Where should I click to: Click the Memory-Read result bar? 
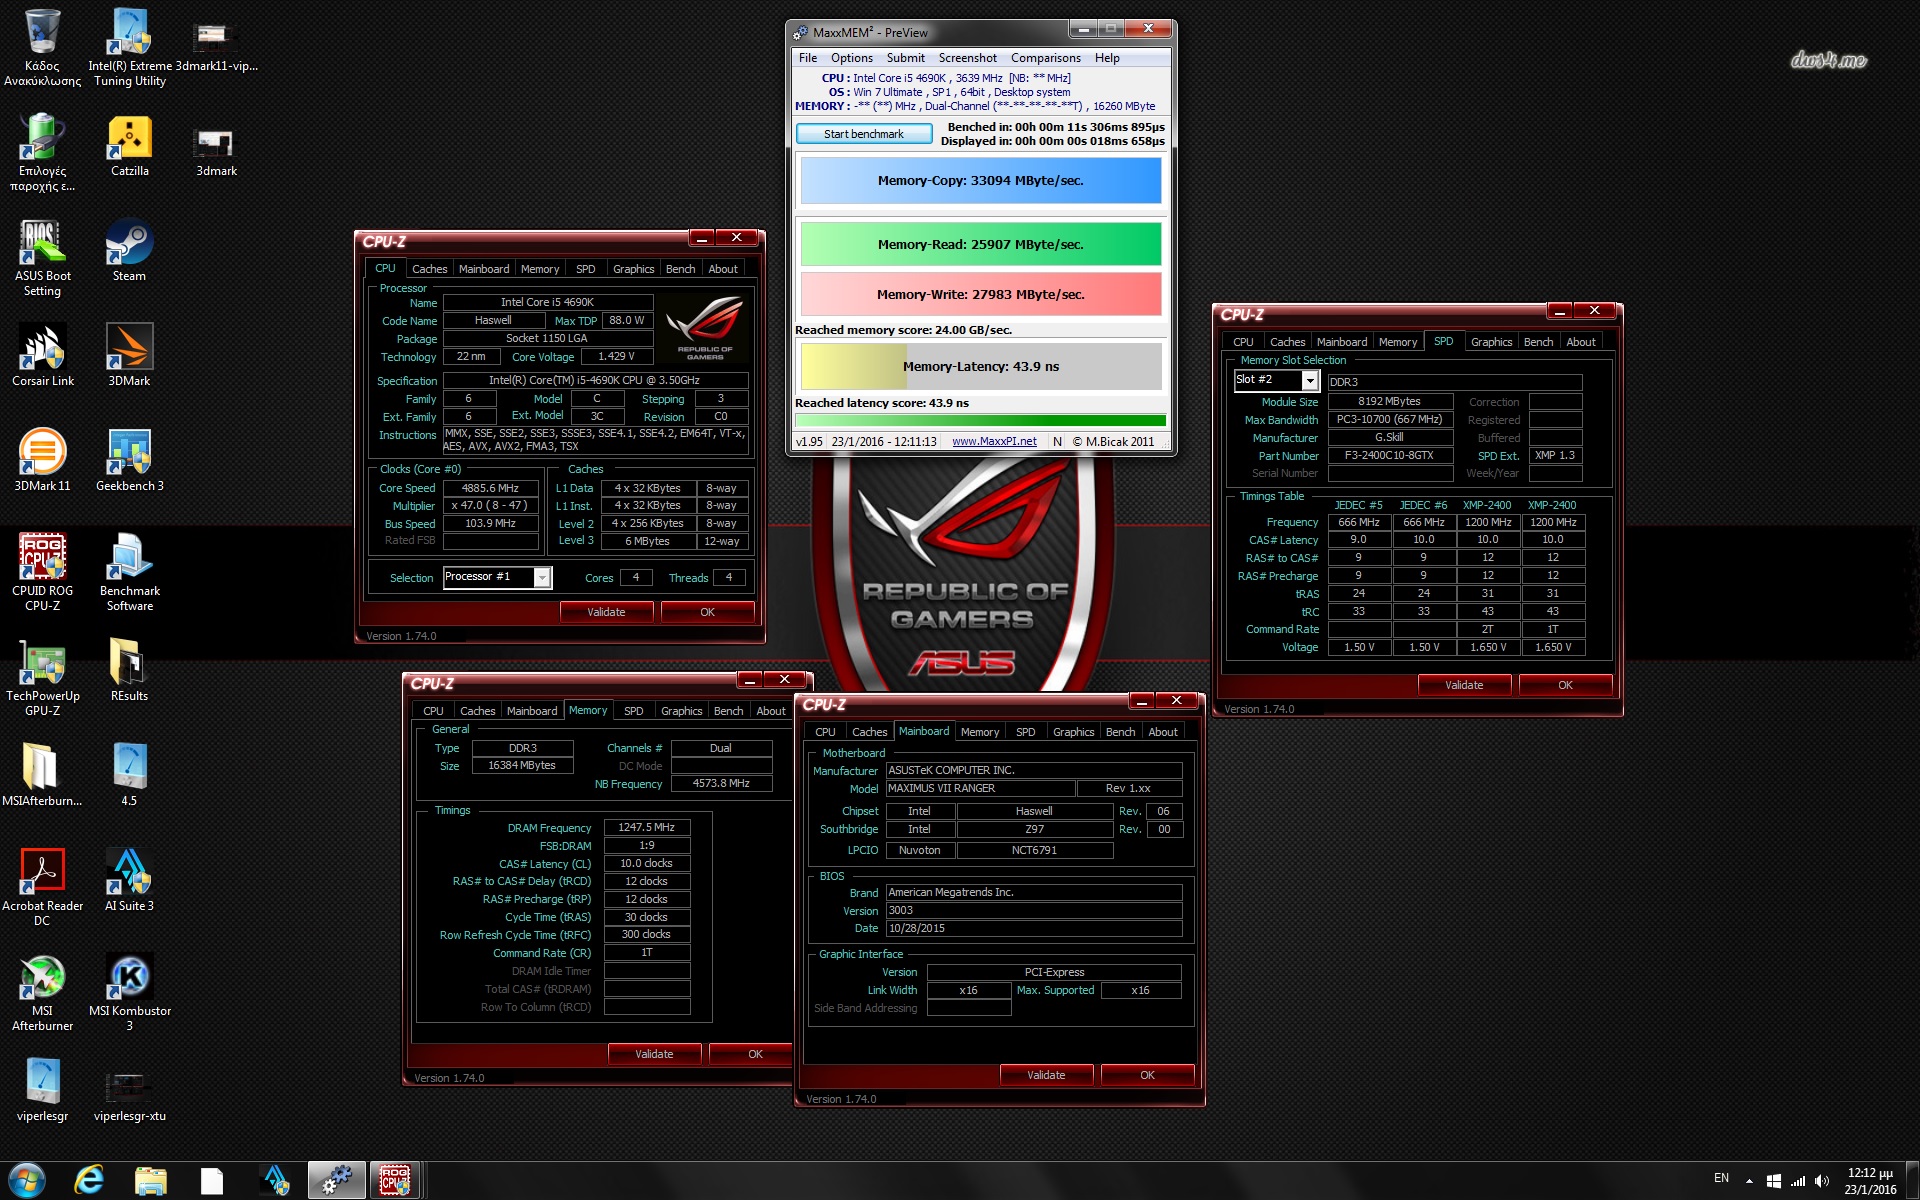(981, 244)
